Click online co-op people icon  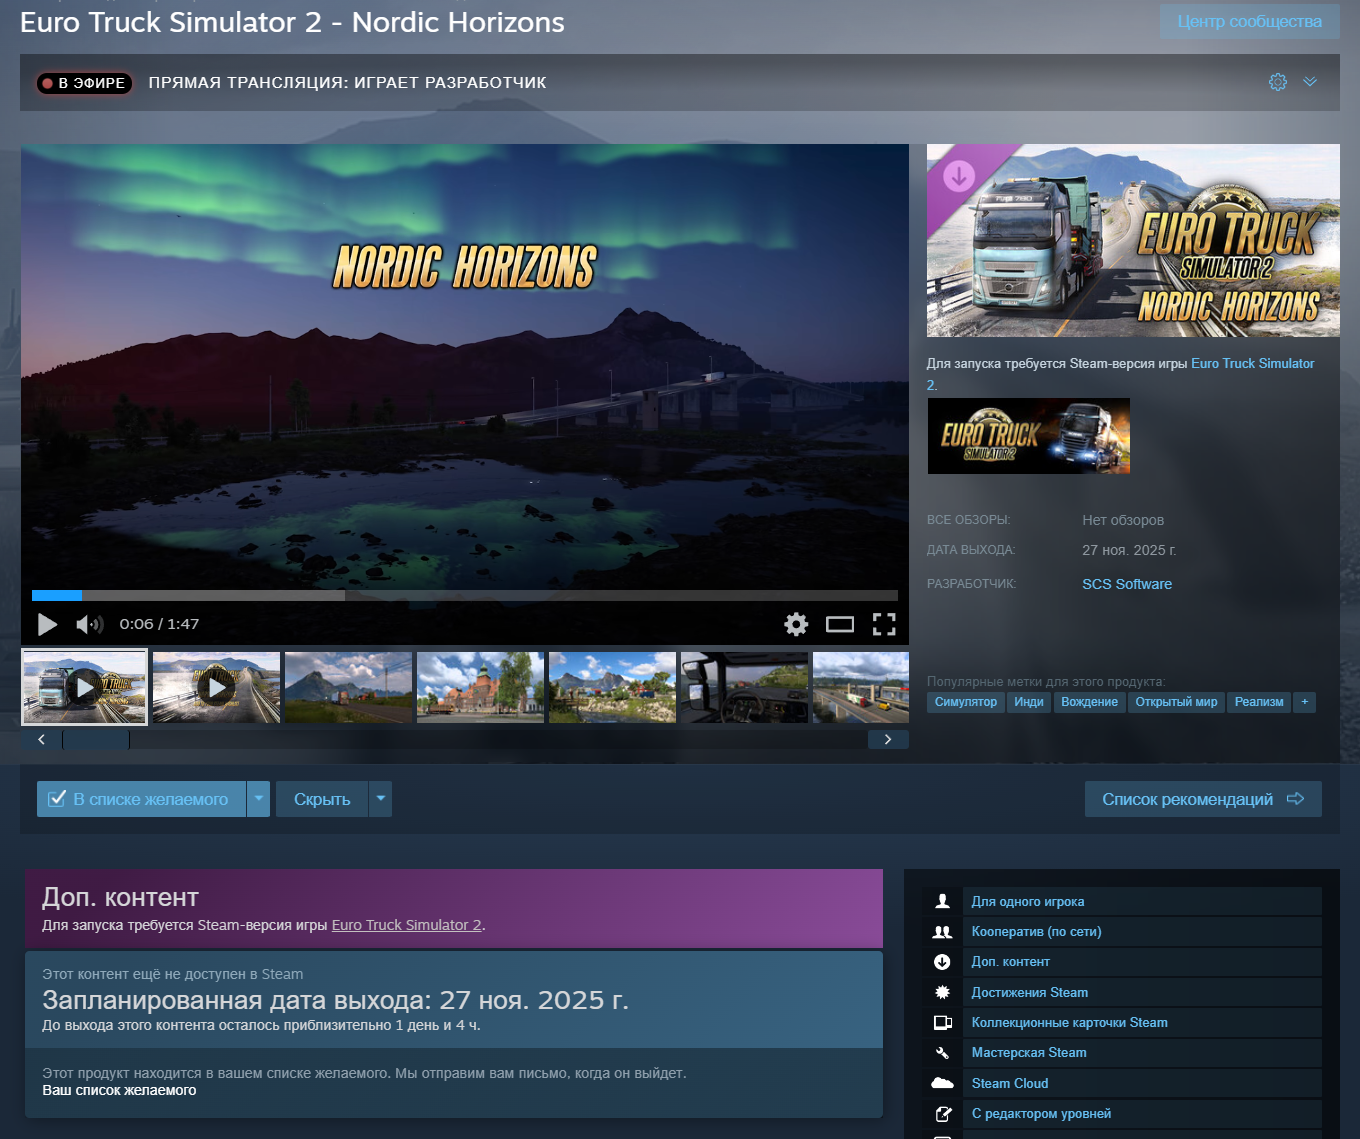[942, 932]
